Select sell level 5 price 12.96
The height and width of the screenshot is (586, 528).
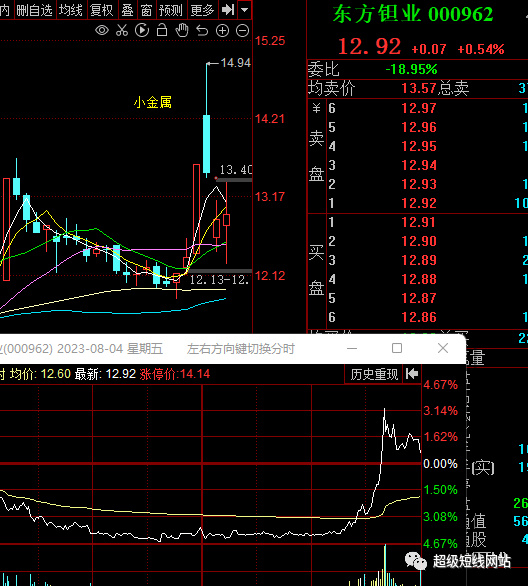tap(419, 127)
